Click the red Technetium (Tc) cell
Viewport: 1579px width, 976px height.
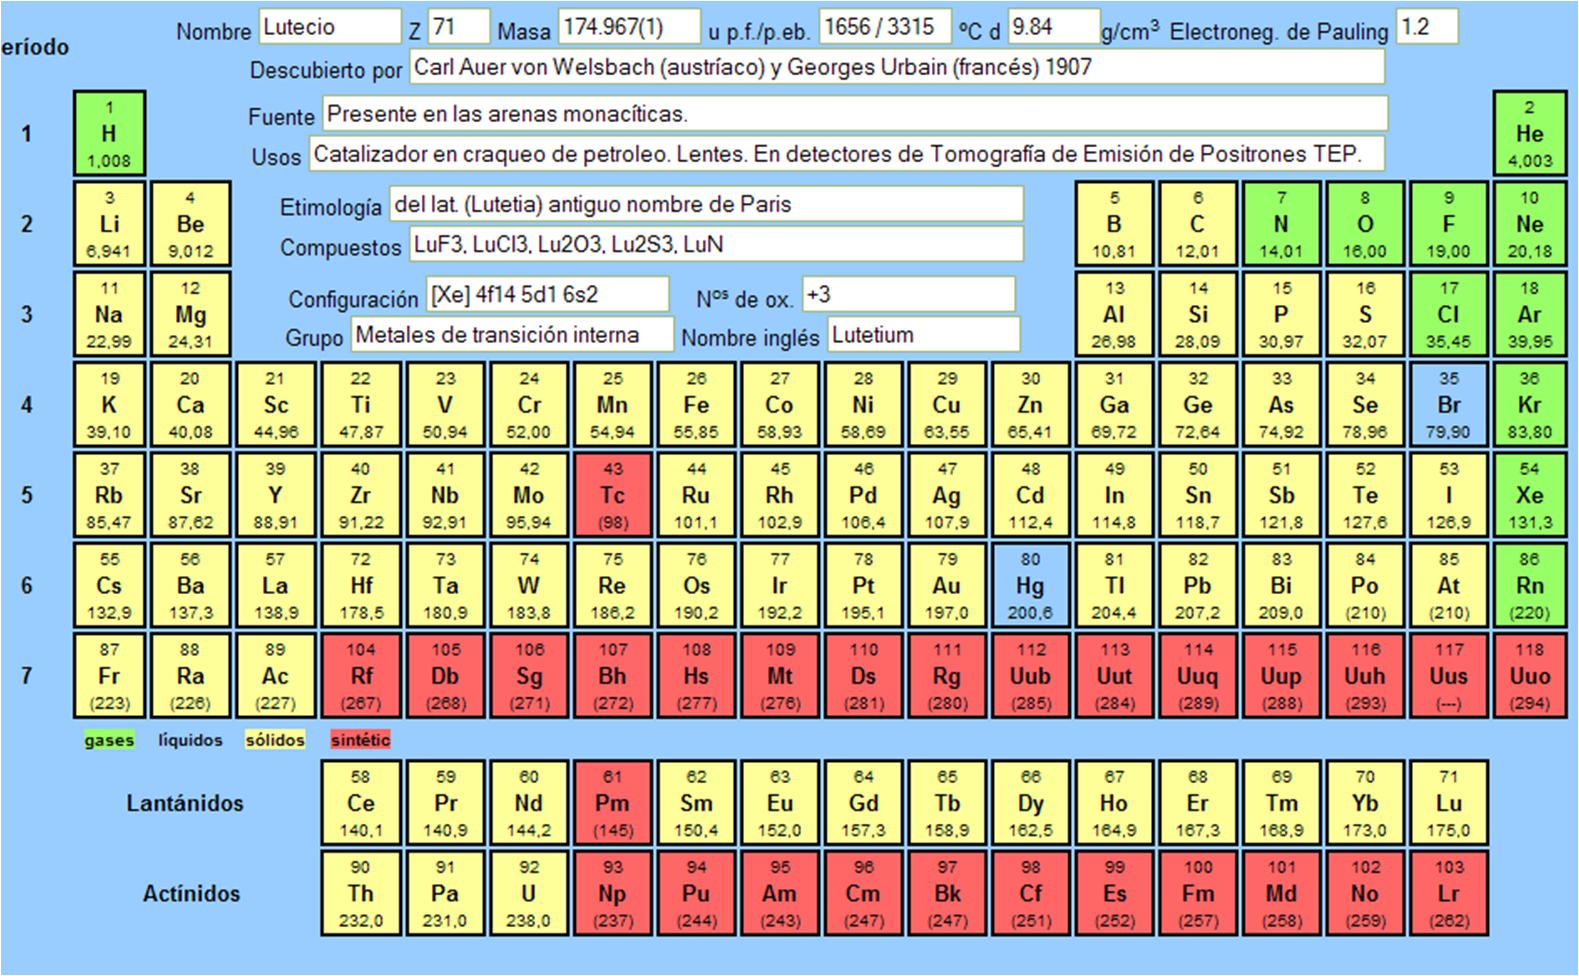tap(612, 495)
